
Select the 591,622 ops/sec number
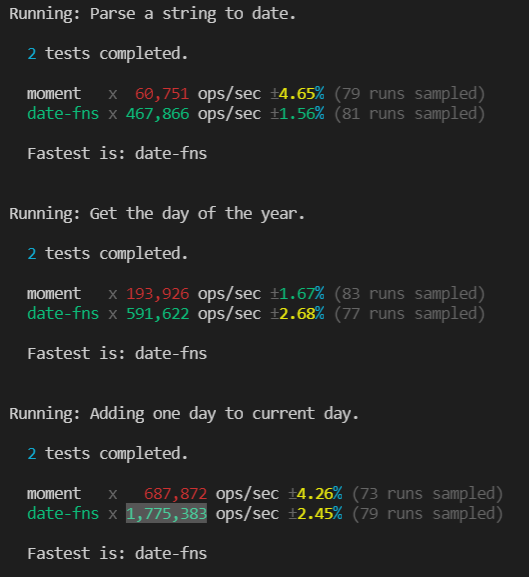[x=158, y=314]
